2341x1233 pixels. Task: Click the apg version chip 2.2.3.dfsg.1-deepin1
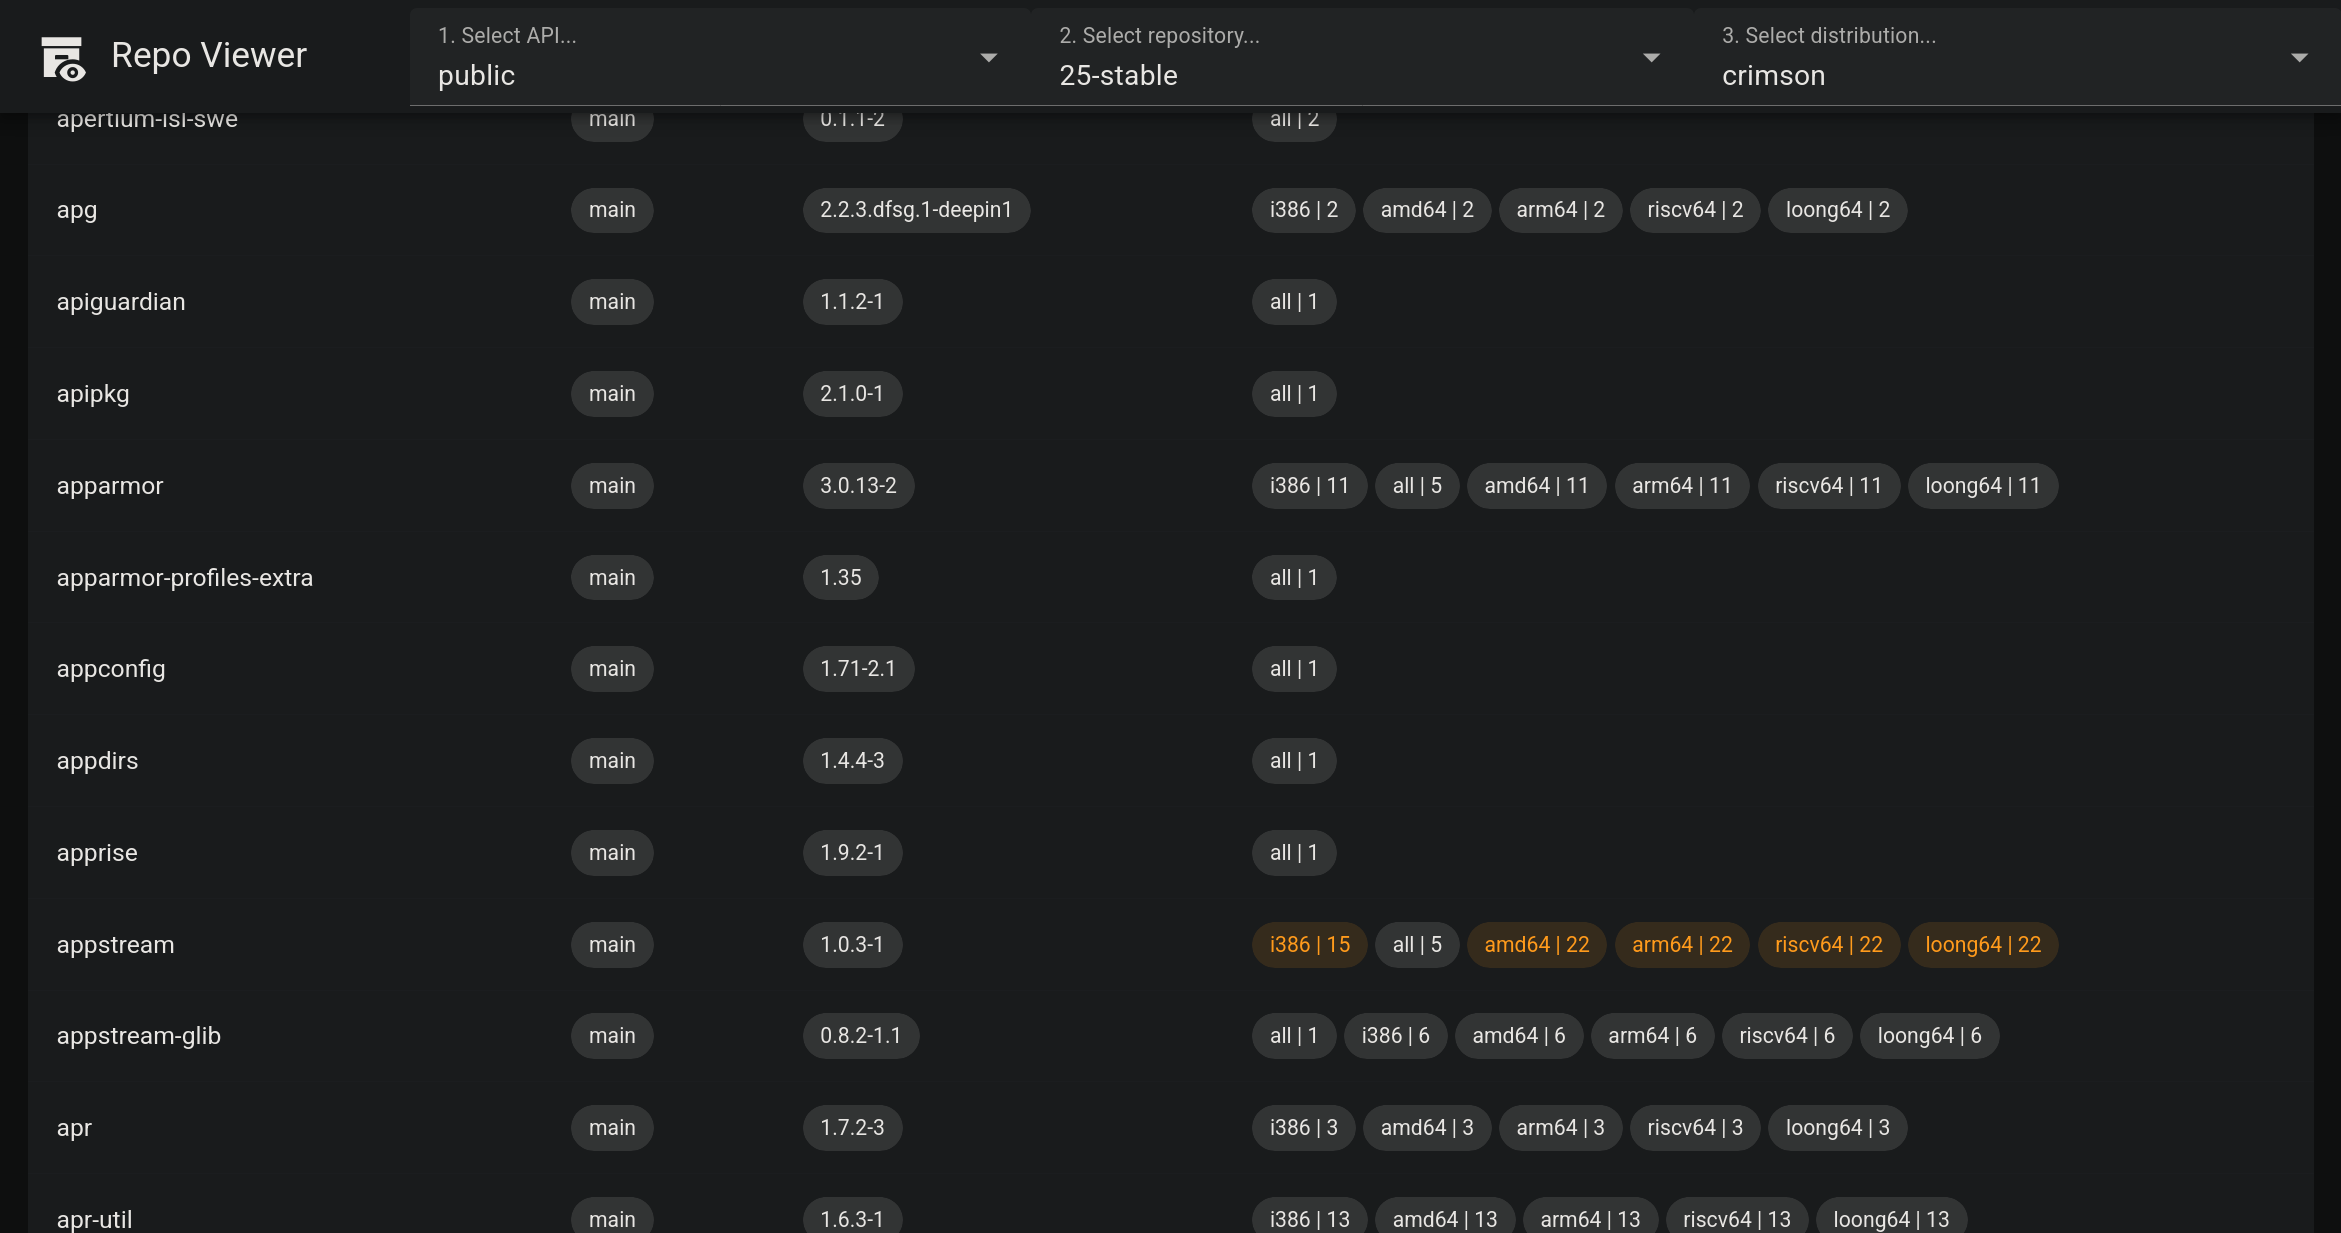tap(916, 210)
